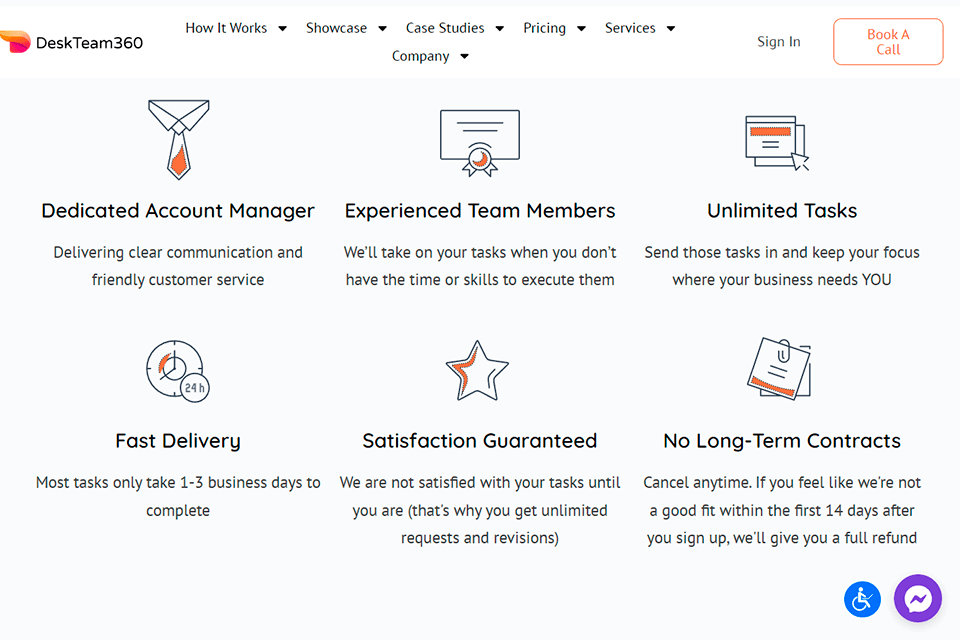Click the No Long-Term Contracts heading
The width and height of the screenshot is (960, 640).
tap(782, 441)
